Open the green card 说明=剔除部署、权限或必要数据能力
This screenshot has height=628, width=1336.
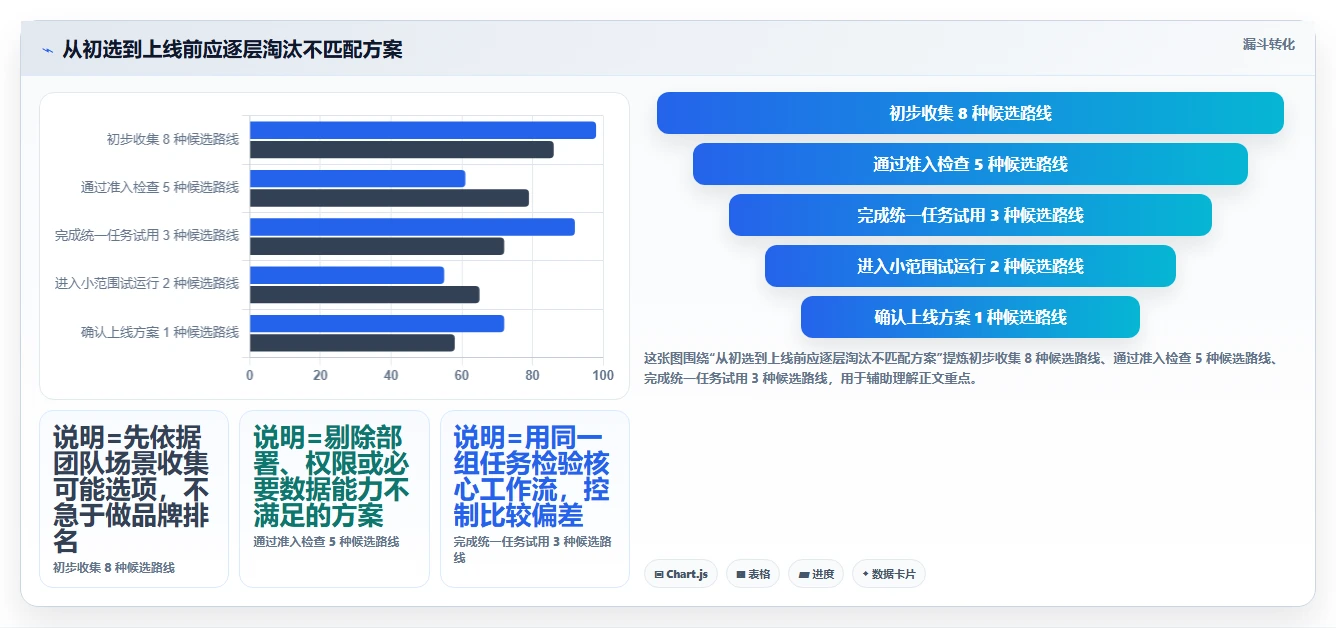coord(334,499)
